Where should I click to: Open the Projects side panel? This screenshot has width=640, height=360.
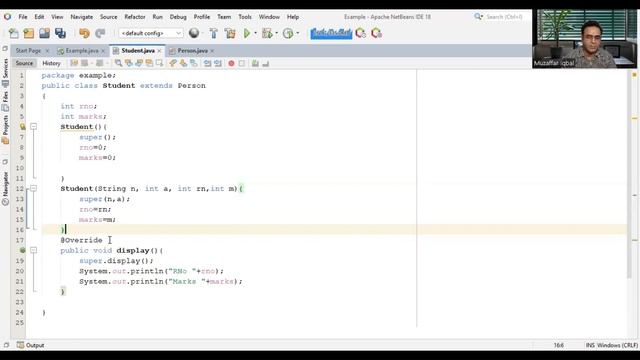pos(5,130)
